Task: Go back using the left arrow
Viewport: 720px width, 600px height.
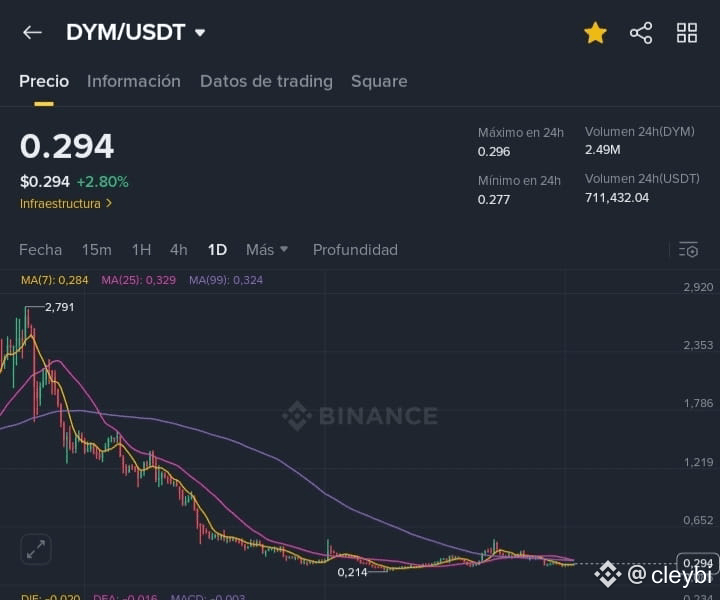Action: (x=32, y=33)
